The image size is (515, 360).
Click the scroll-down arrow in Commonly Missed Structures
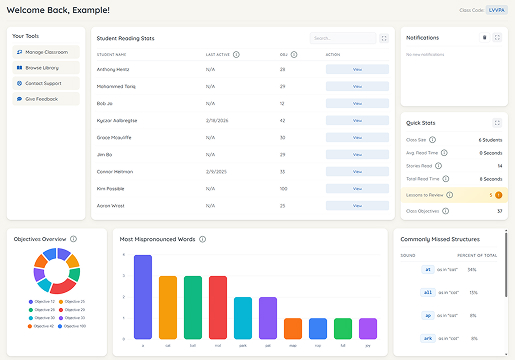pos(506,354)
